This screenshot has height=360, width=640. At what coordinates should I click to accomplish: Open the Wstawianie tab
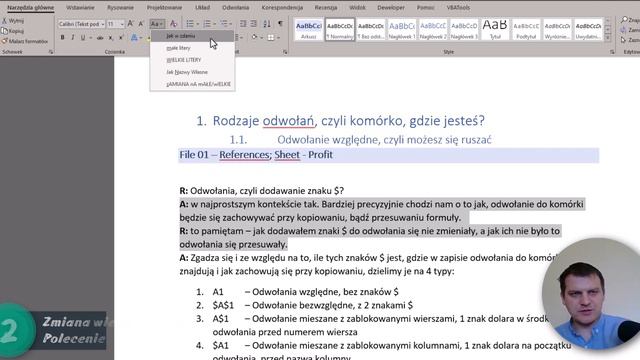click(x=80, y=7)
